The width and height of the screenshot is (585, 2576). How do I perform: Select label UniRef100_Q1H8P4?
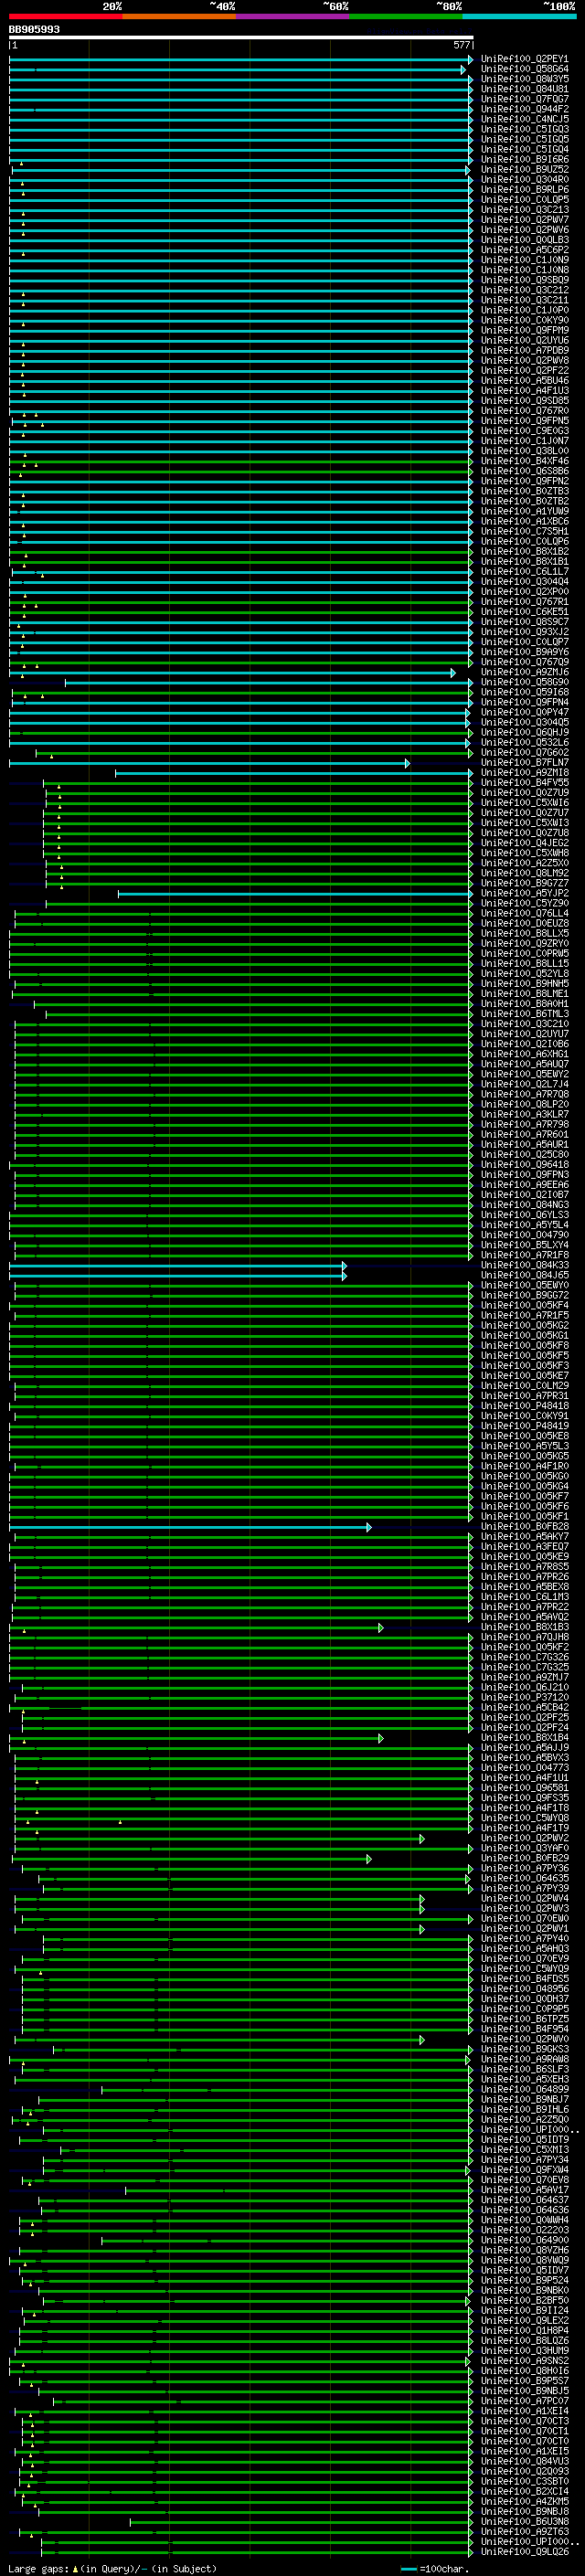pyautogui.click(x=525, y=2330)
